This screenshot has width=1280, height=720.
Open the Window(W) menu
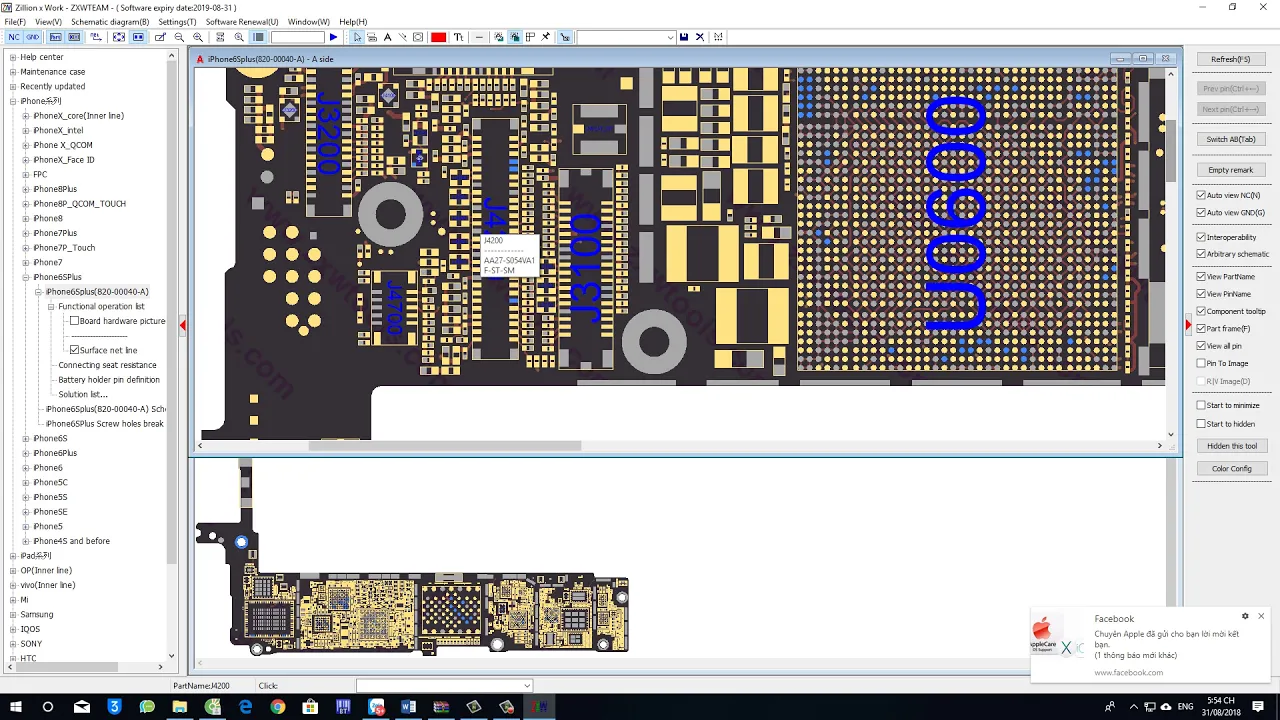(309, 21)
